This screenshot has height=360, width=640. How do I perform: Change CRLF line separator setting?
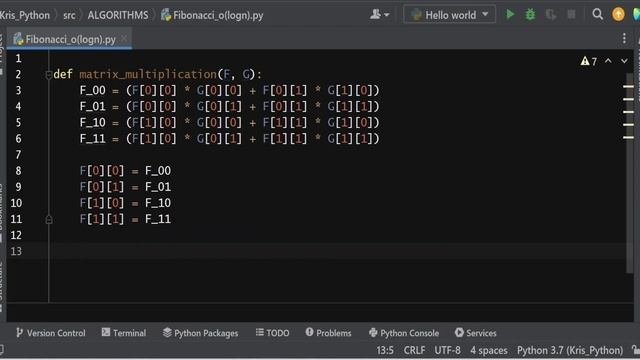[x=414, y=351]
